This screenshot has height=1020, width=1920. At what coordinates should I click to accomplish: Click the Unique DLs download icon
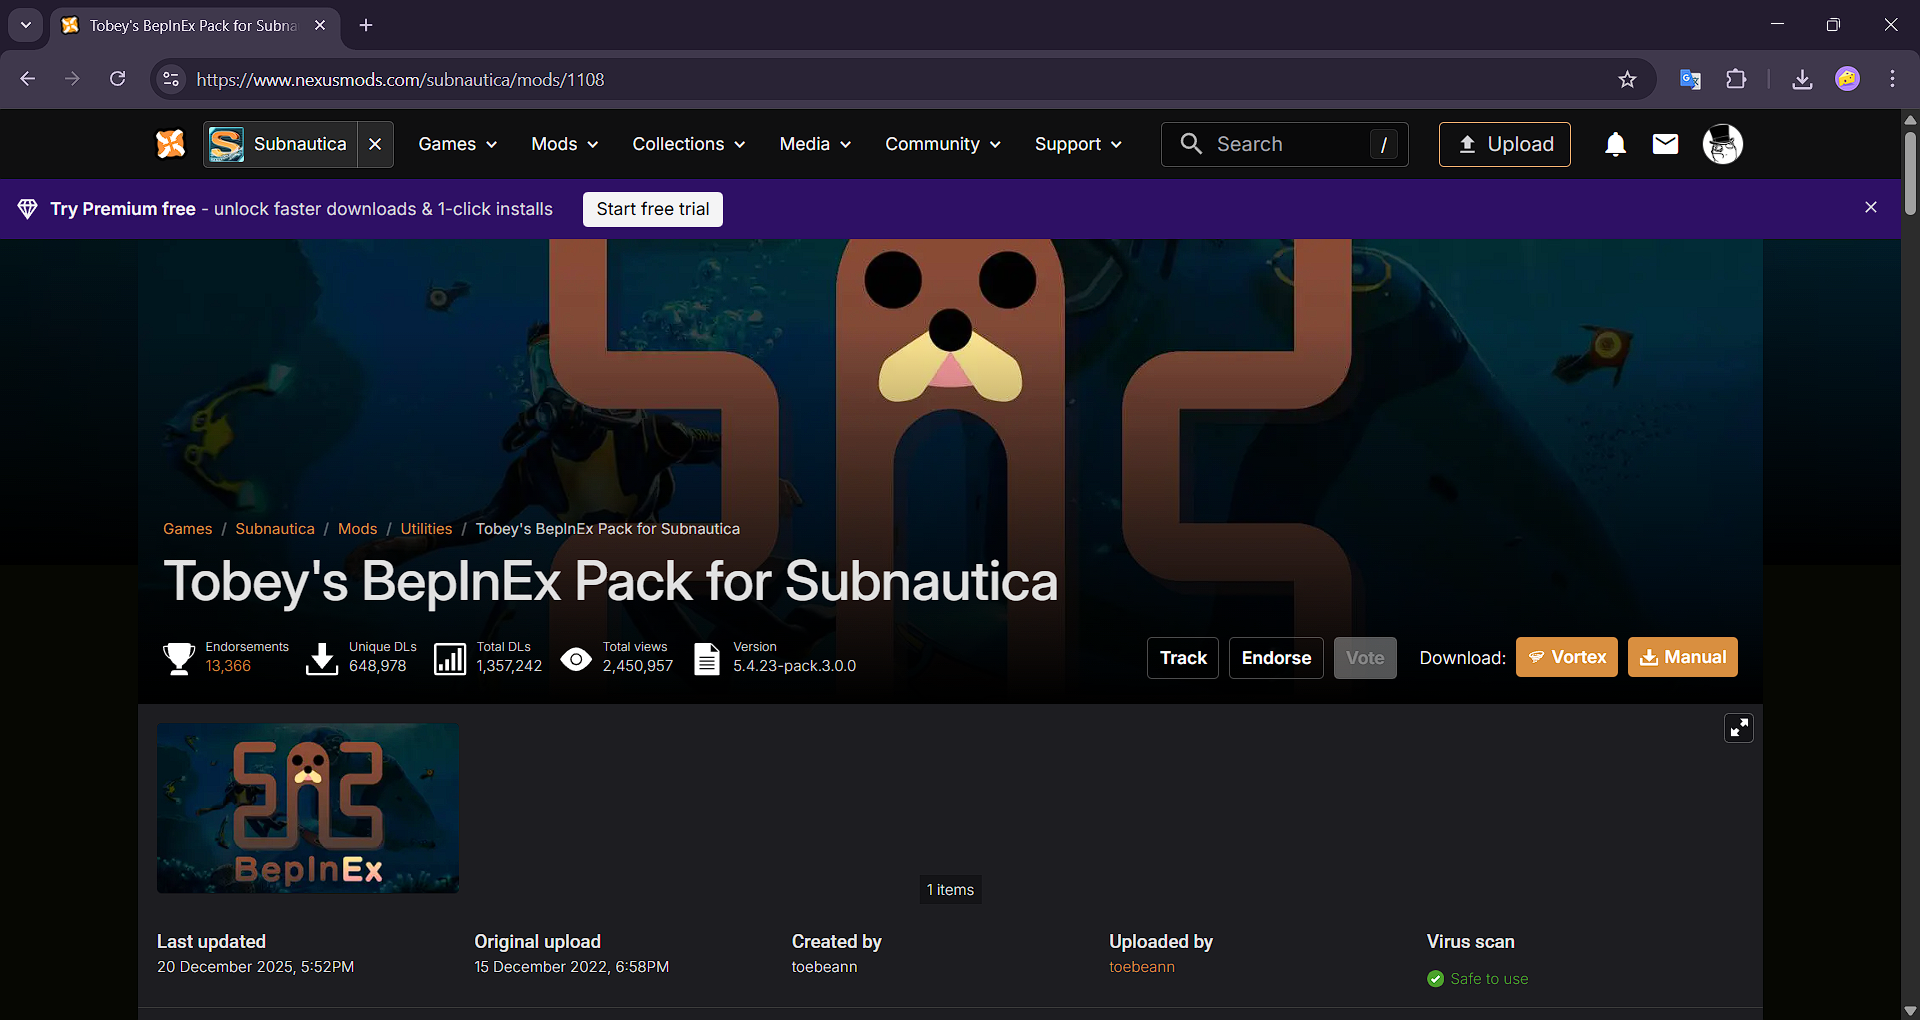(322, 658)
